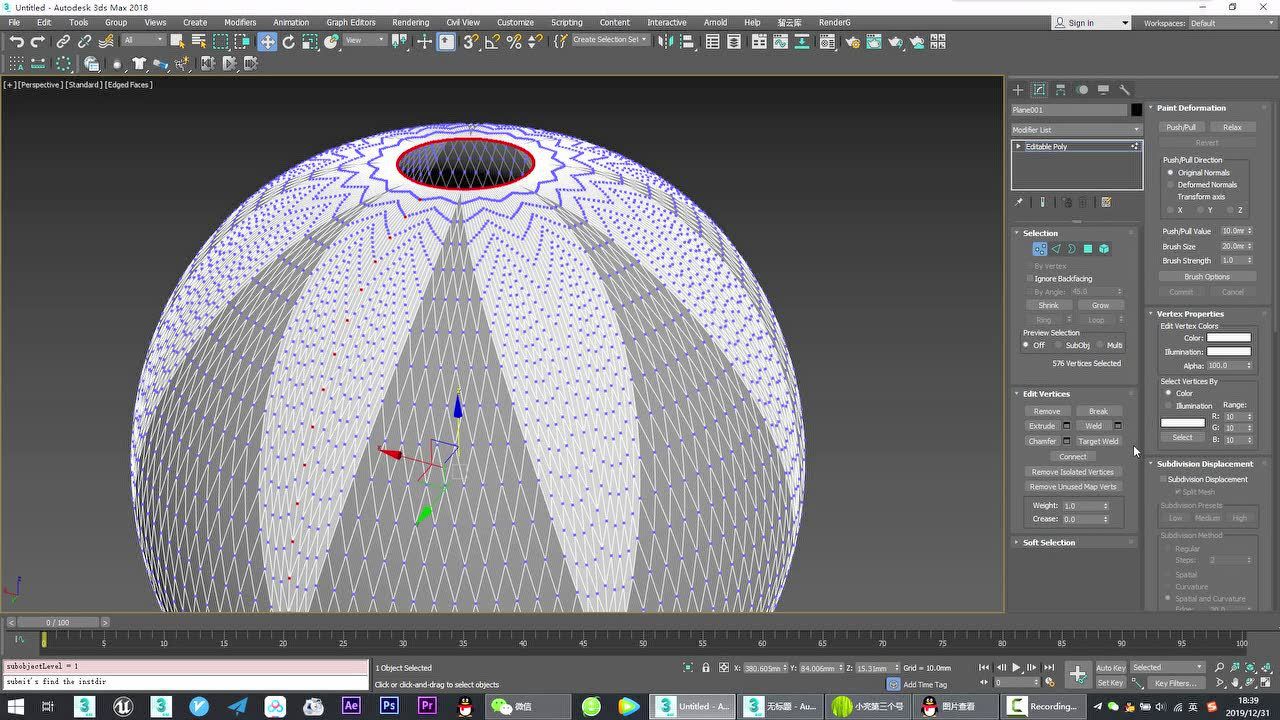Viewport: 1280px width, 720px height.
Task: Click the Undo arrow icon
Action: [16, 41]
